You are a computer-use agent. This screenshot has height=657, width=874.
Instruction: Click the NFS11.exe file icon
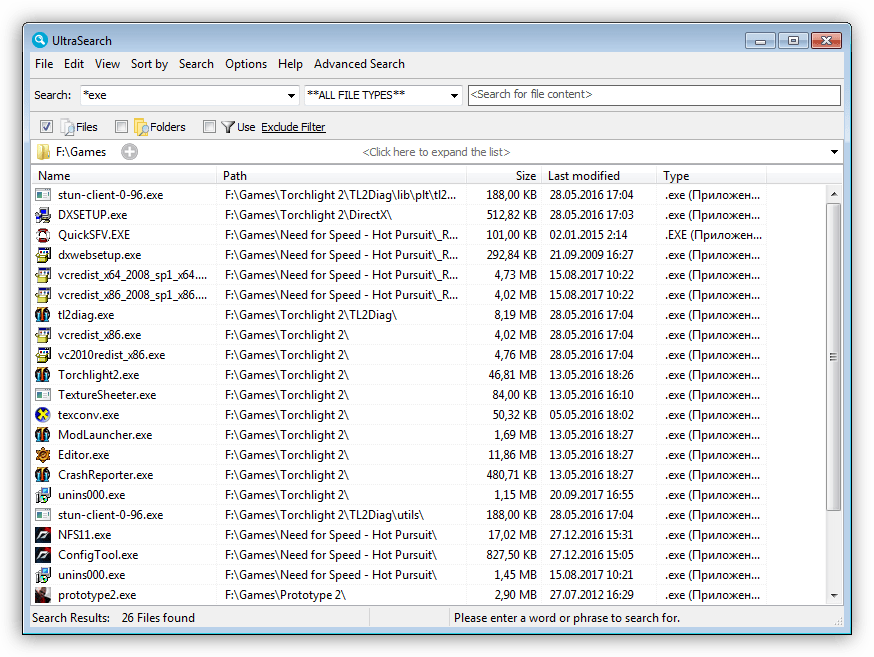(x=43, y=535)
